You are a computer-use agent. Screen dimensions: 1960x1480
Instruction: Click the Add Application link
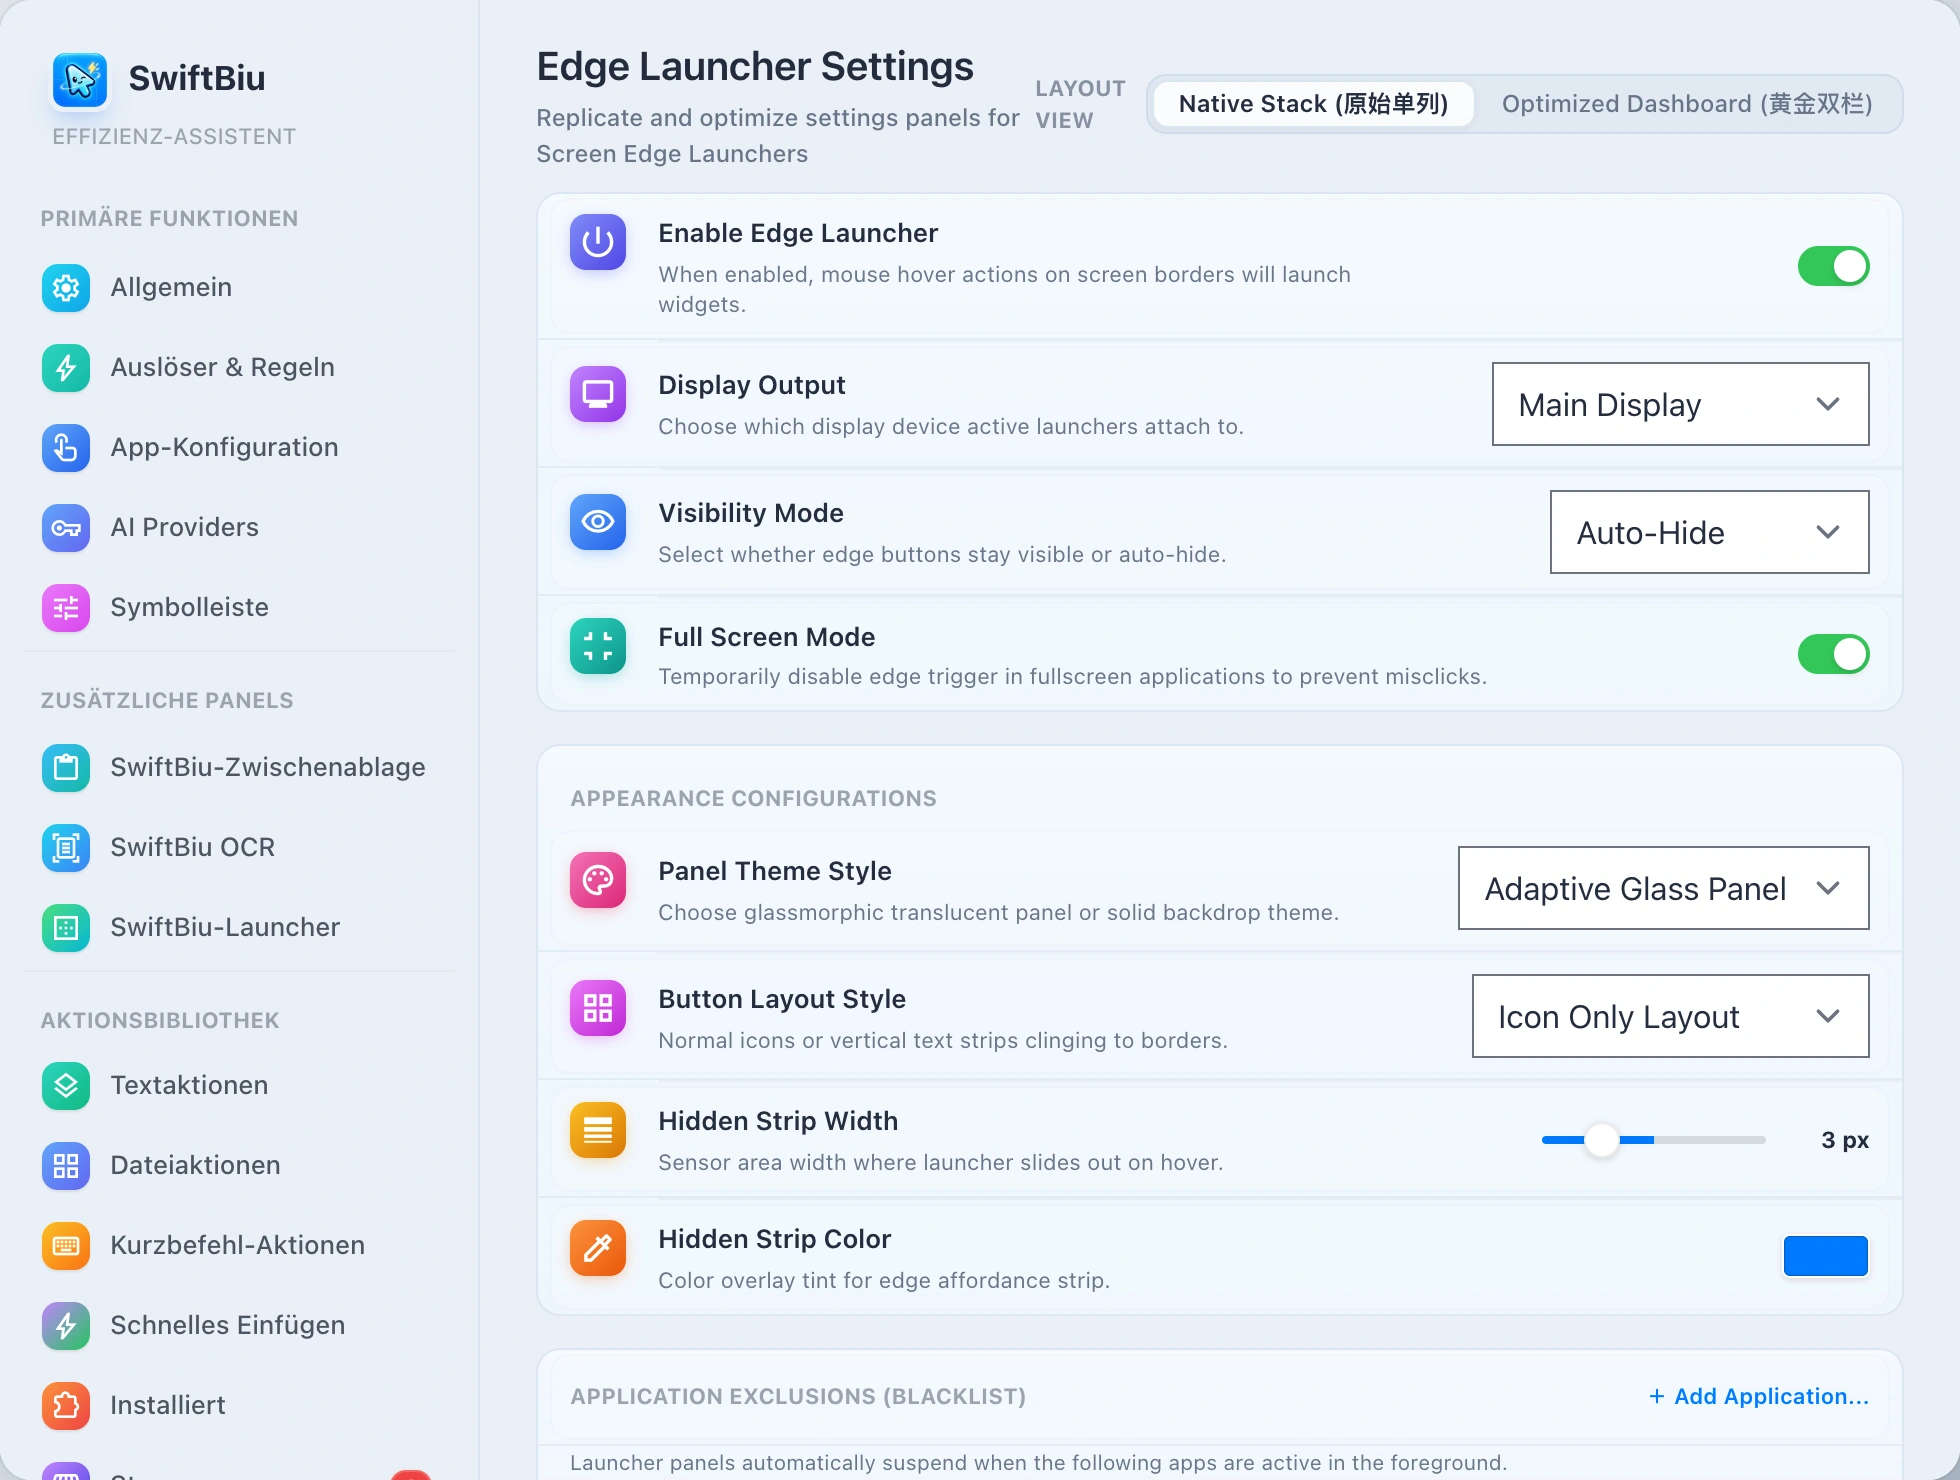(1759, 1396)
